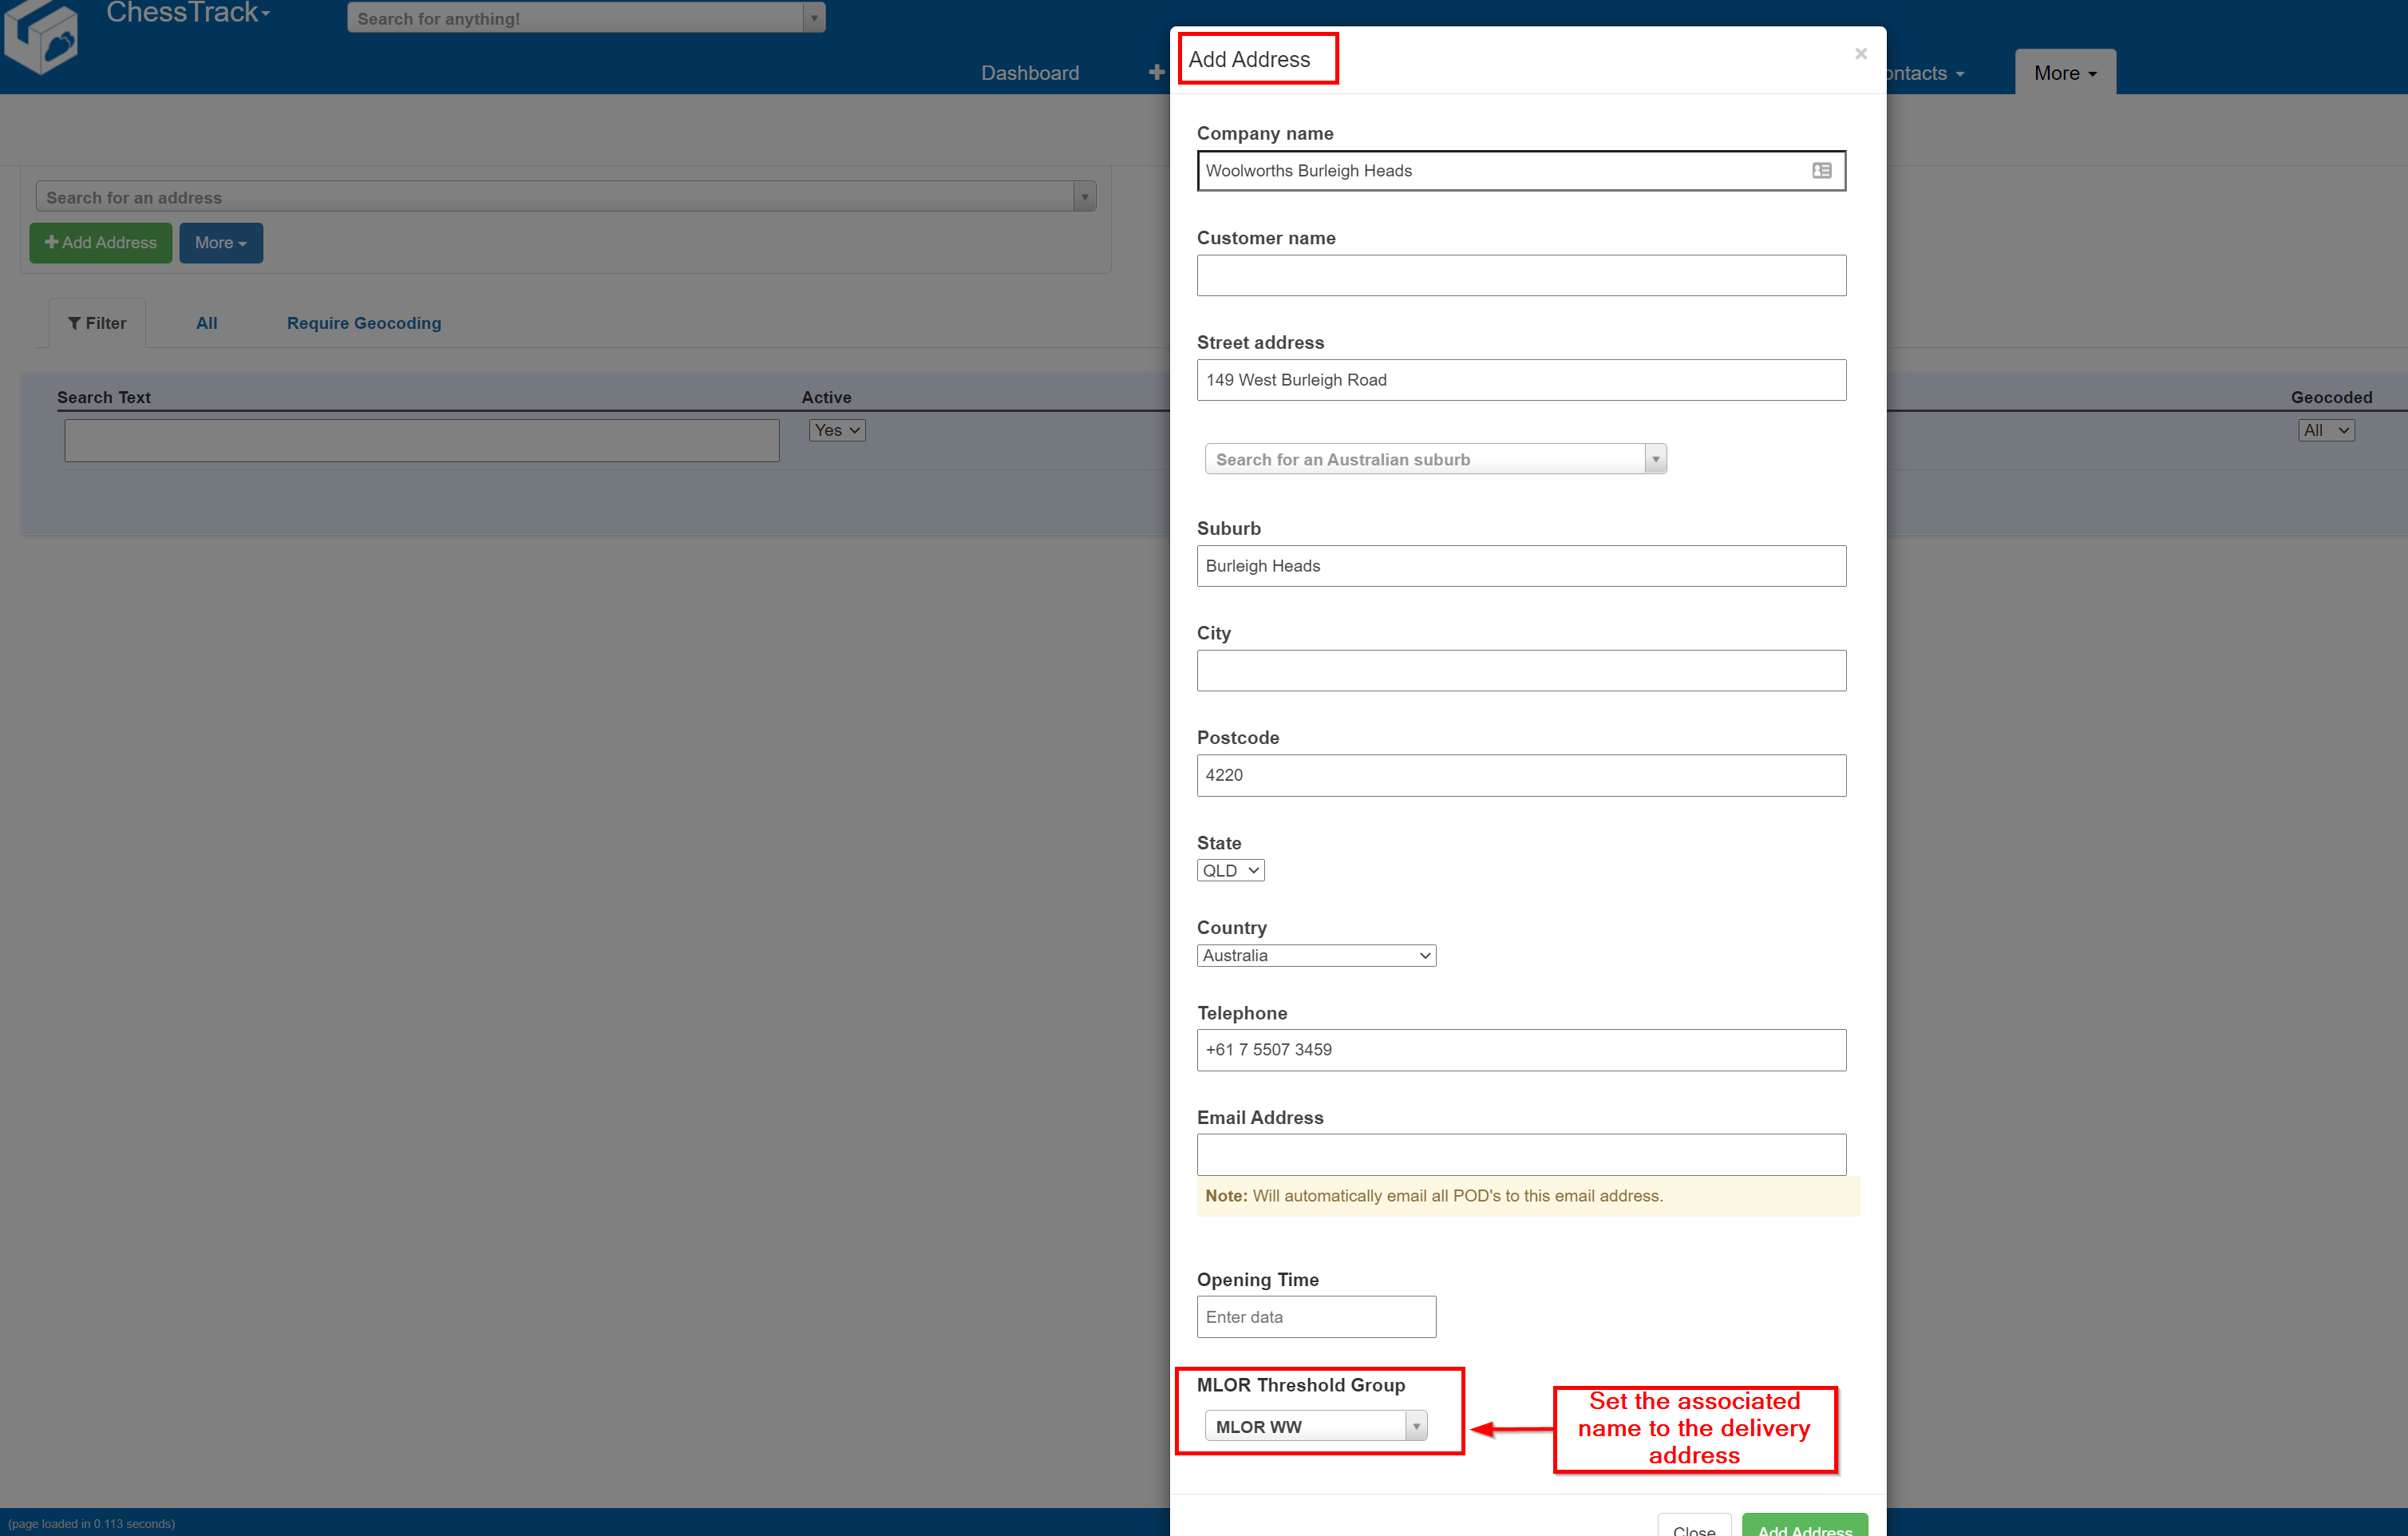
Task: Open the Geocoded filter set to All
Action: [x=2325, y=430]
